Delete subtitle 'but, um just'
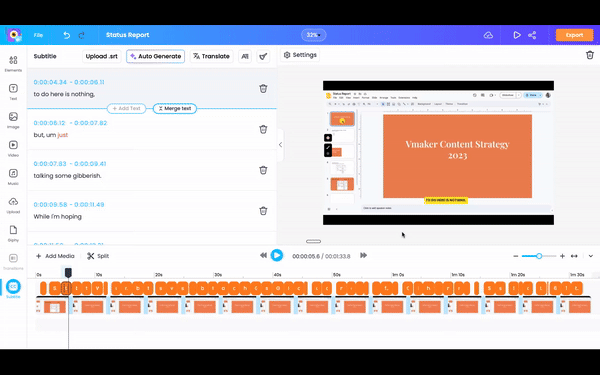600x375 pixels. click(263, 129)
